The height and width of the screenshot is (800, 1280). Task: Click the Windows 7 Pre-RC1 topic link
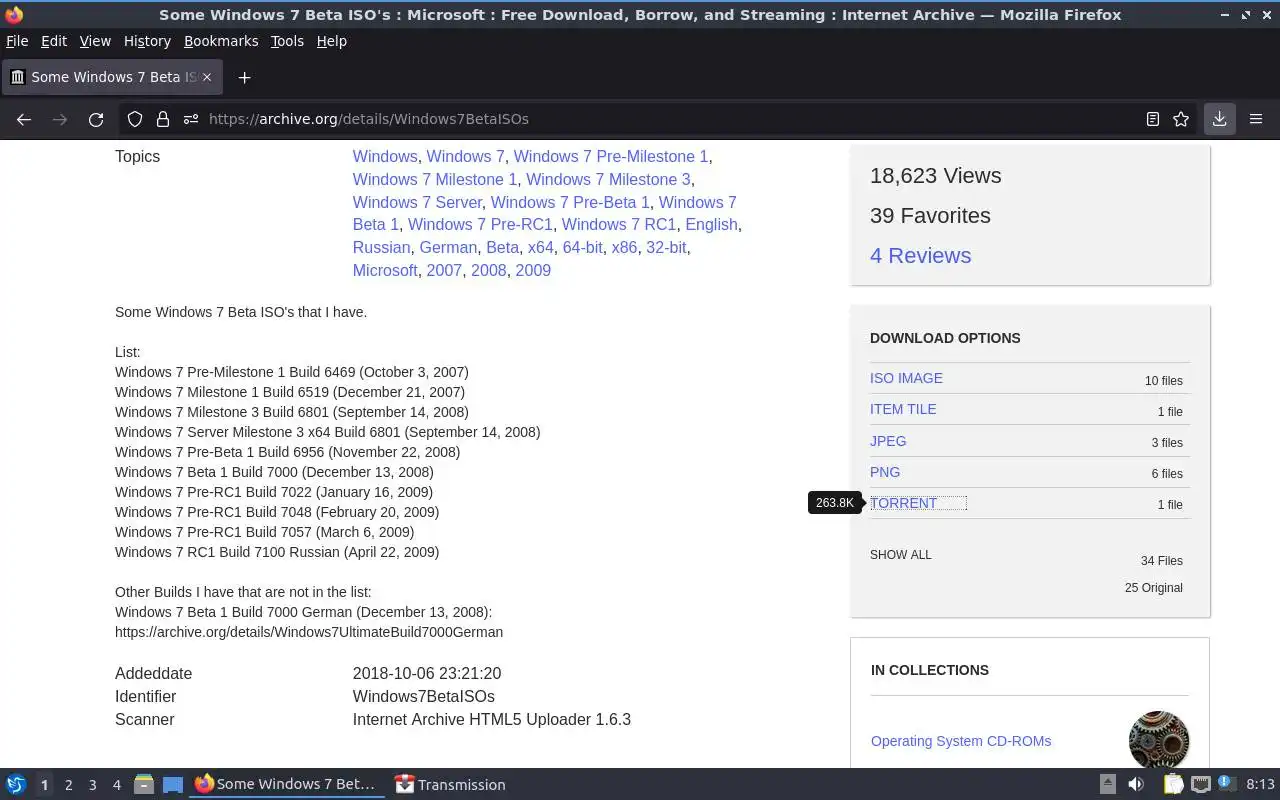(480, 224)
